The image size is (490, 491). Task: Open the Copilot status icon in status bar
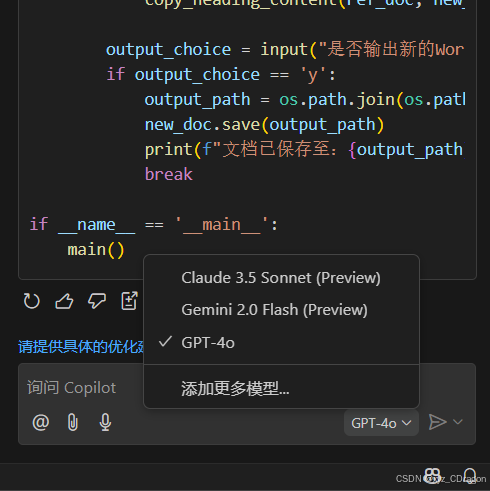[x=433, y=476]
